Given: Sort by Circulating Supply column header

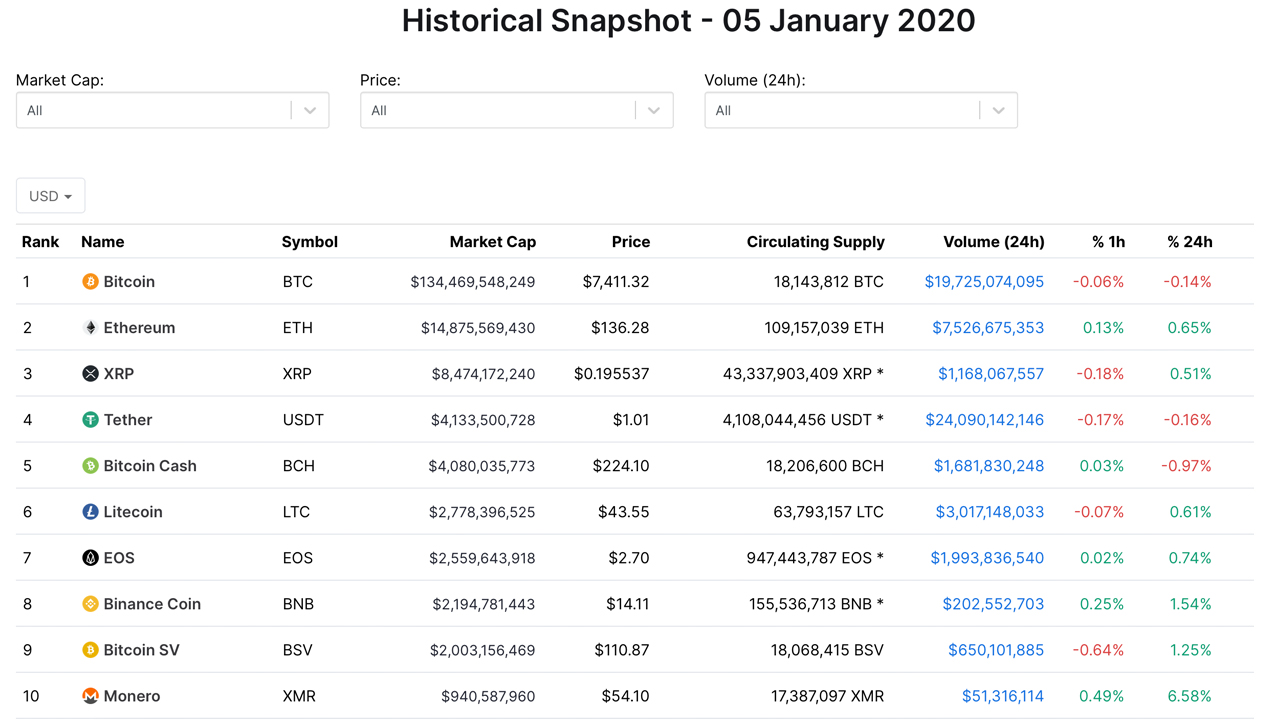Looking at the screenshot, I should tap(816, 242).
